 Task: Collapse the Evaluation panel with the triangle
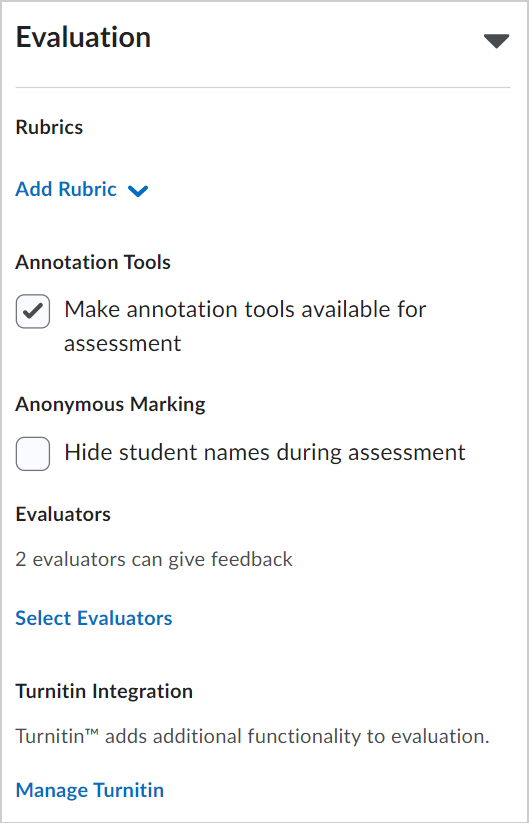(496, 41)
